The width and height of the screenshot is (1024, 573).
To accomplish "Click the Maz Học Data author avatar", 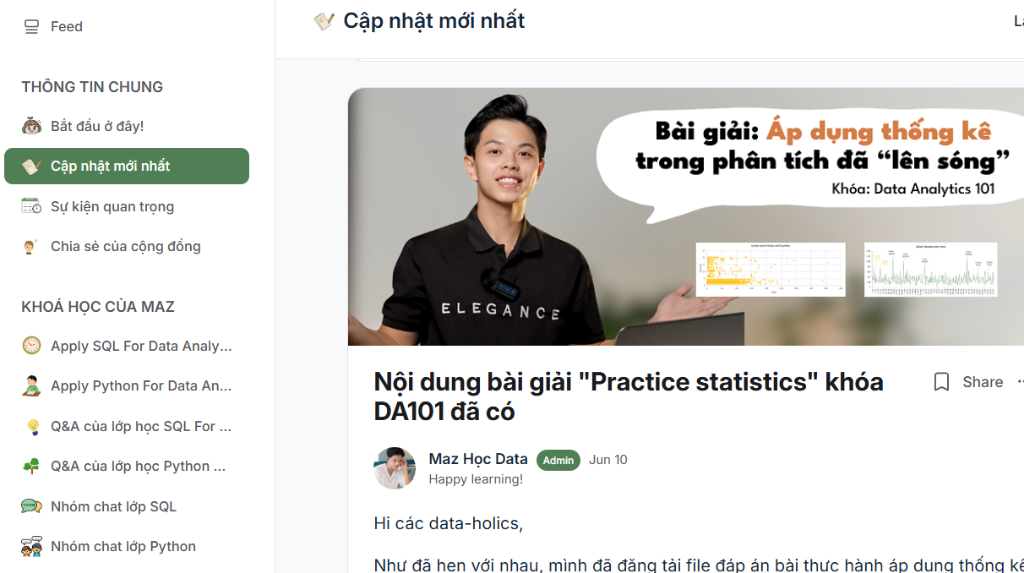I will pos(394,468).
